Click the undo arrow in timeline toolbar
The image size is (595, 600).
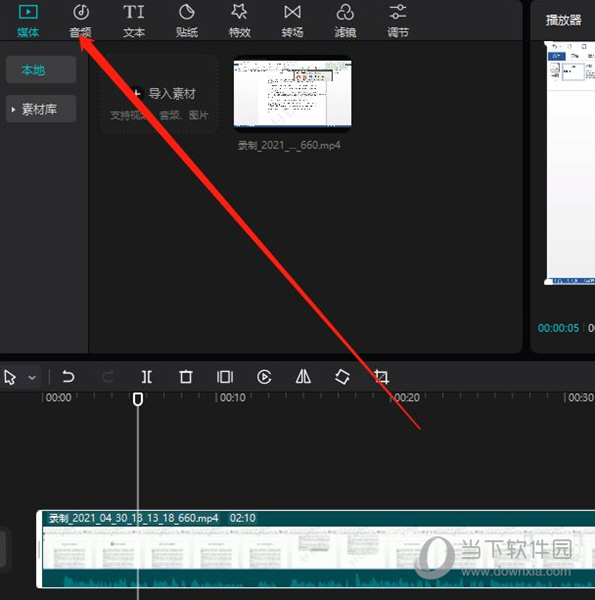pos(68,377)
